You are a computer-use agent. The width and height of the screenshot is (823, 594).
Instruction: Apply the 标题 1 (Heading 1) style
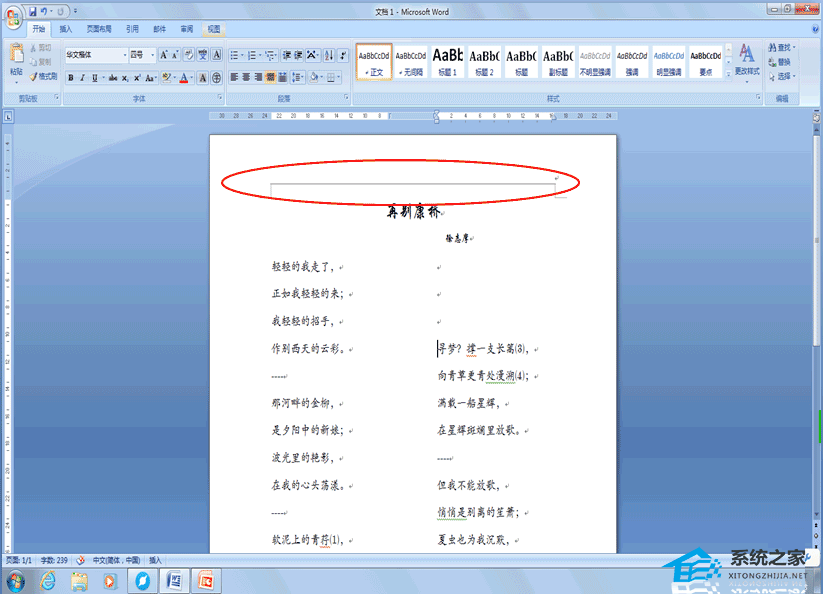pos(448,62)
